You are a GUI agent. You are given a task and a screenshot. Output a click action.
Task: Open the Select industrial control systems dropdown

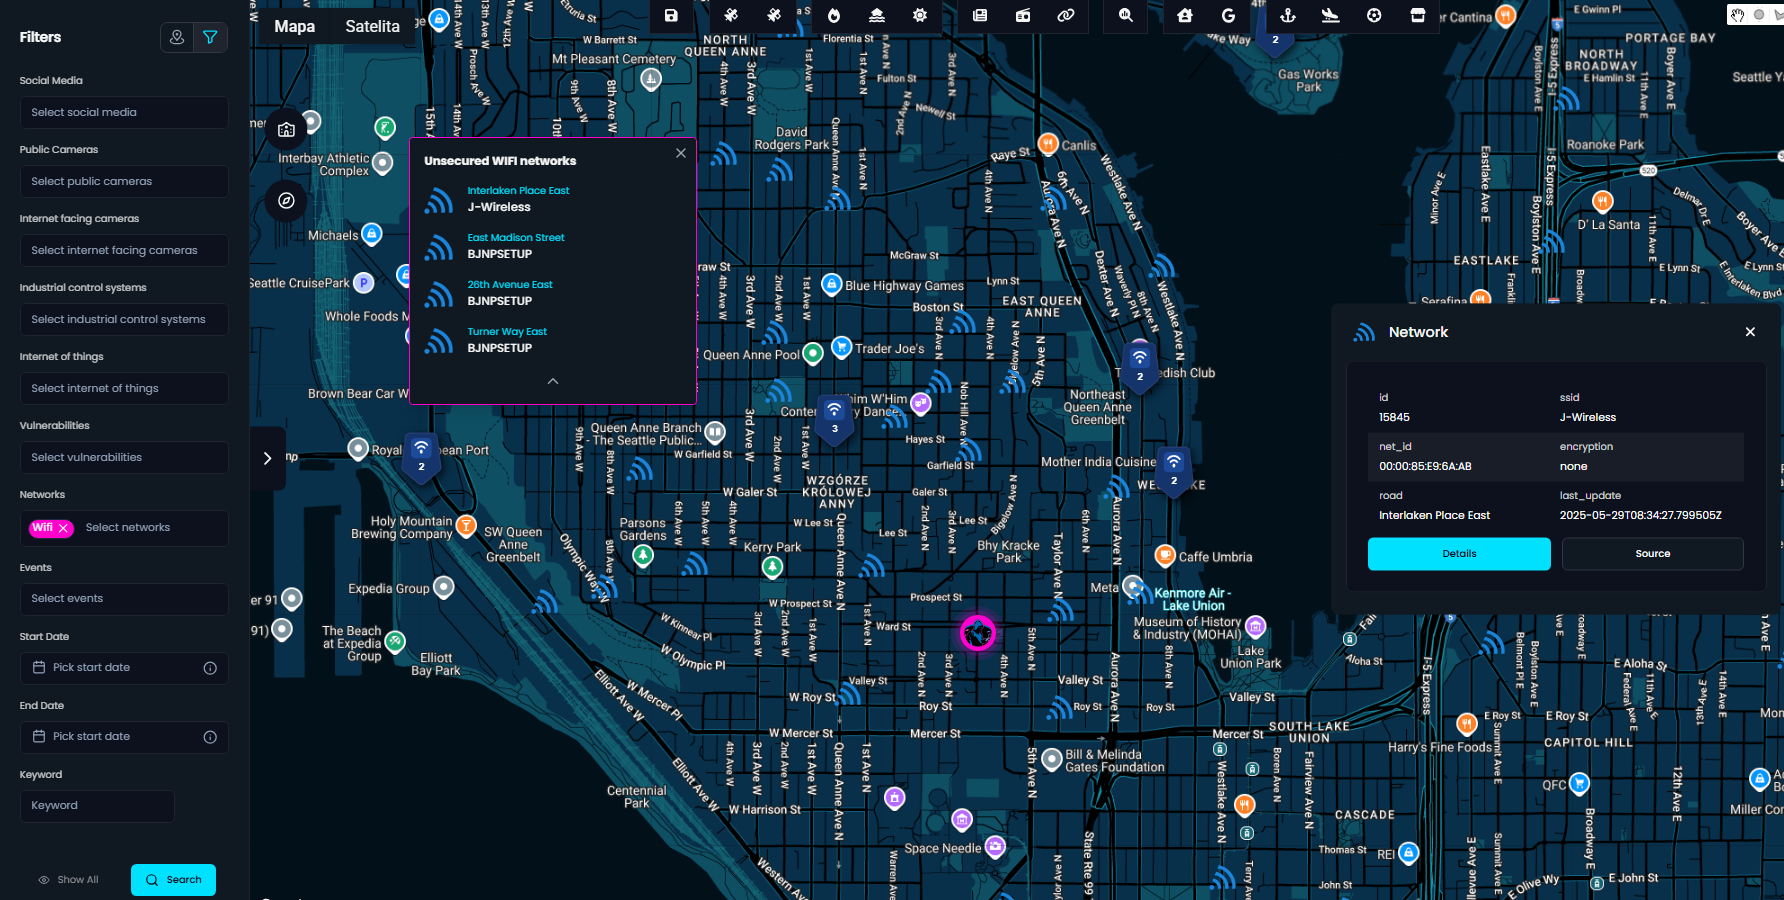point(124,319)
